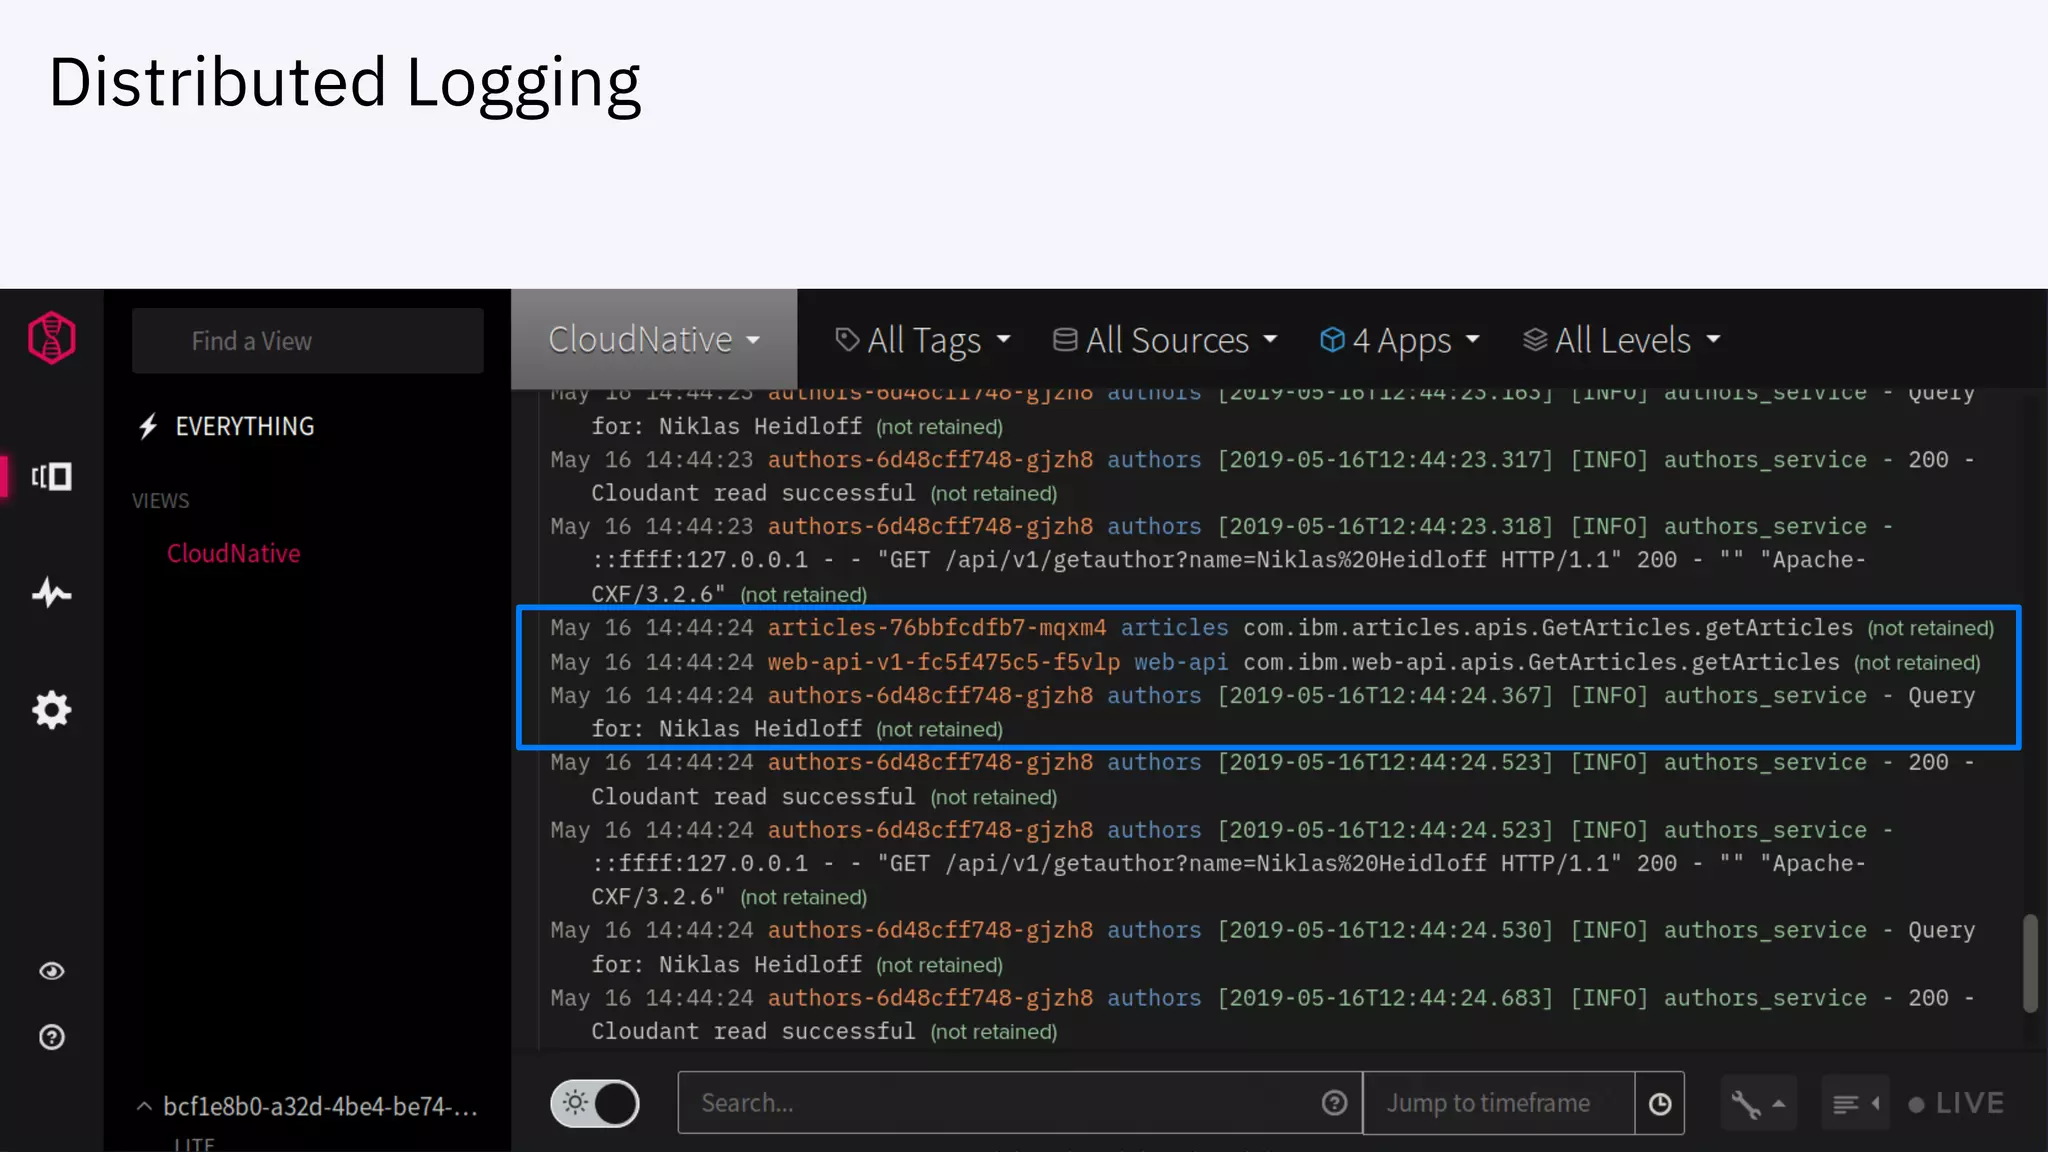Click the cube icon beside 4 Apps

click(1331, 340)
